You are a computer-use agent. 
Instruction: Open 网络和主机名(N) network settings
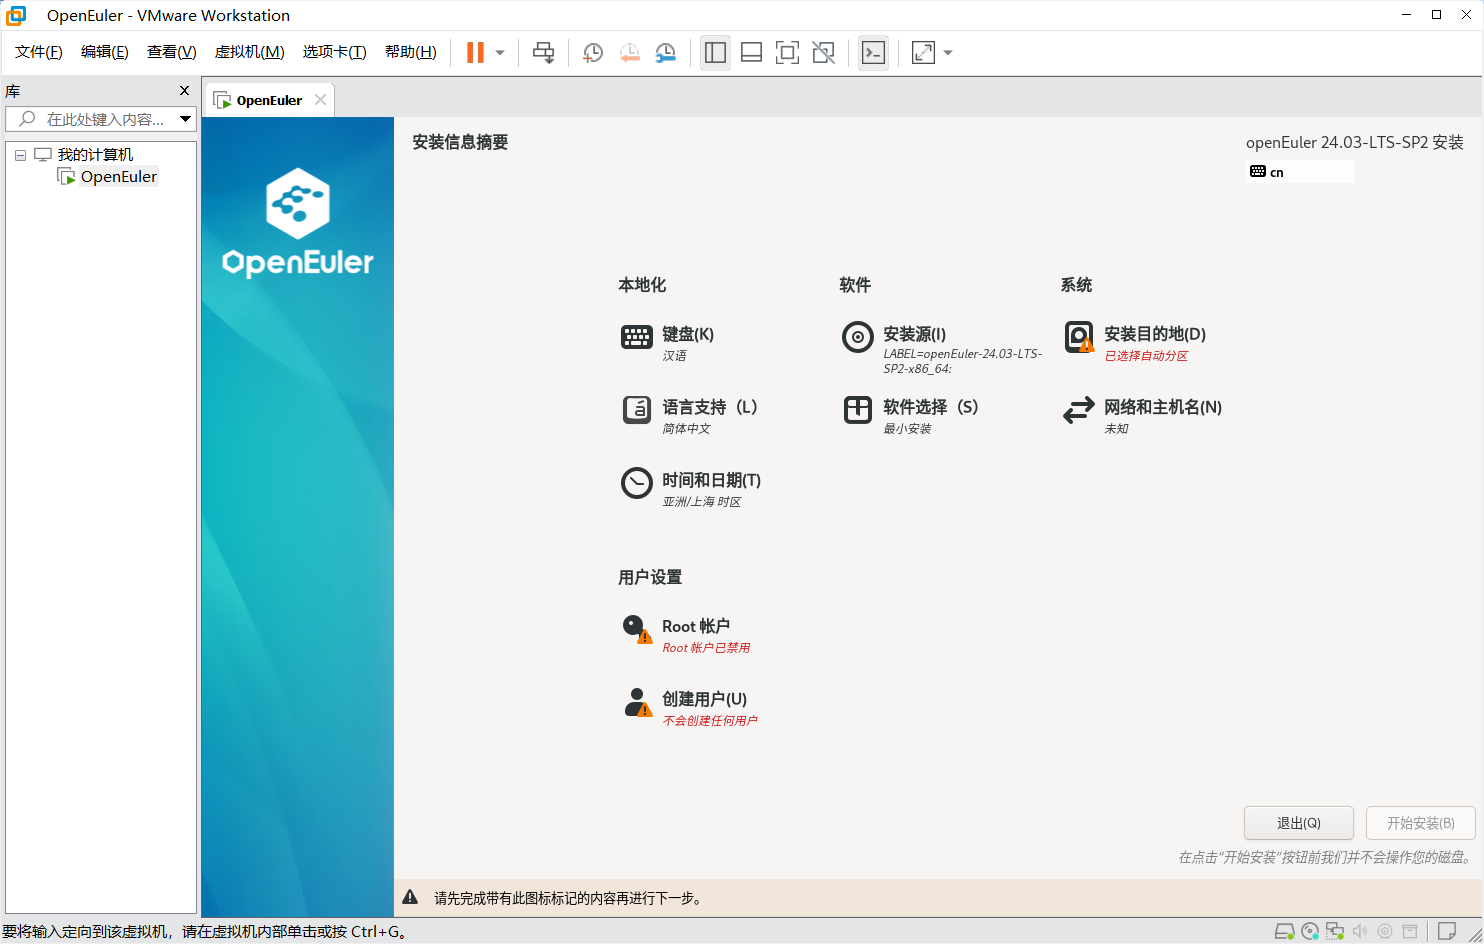coord(1142,414)
